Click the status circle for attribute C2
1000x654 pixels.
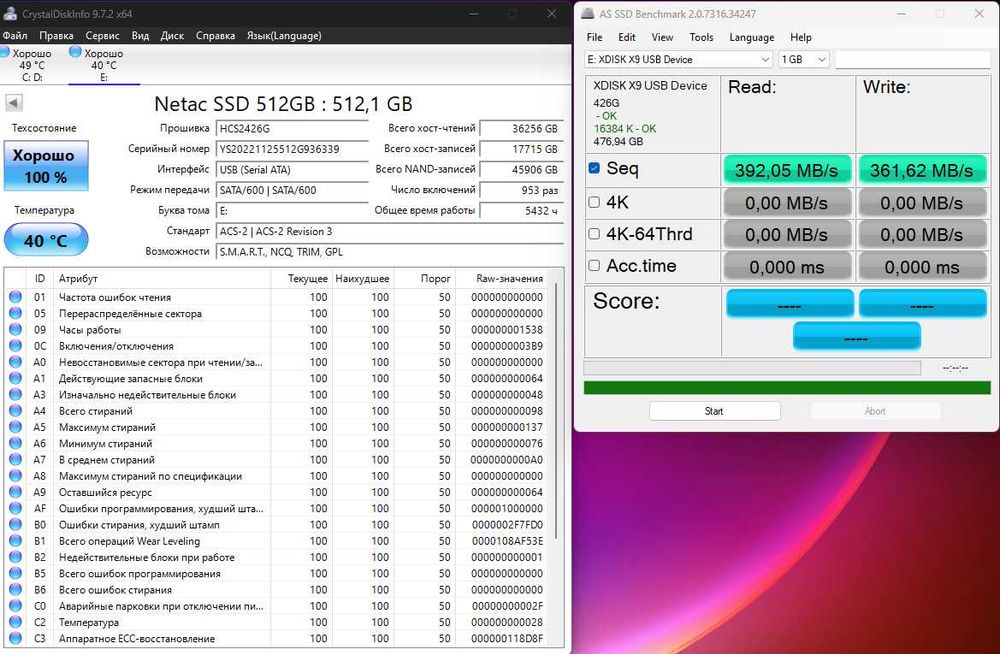[x=15, y=622]
